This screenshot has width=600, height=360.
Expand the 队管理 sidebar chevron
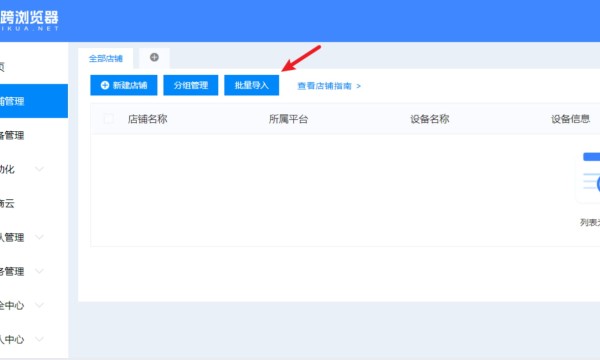(39, 237)
